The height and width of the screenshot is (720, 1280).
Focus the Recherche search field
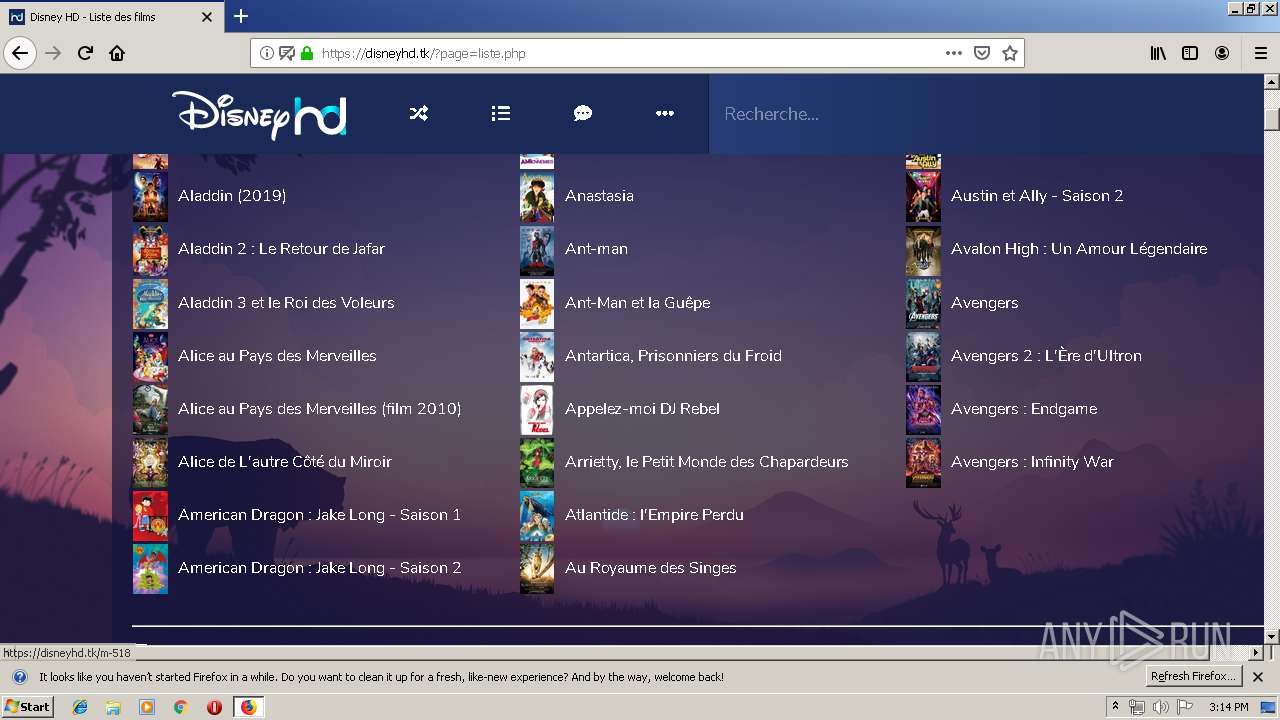[x=986, y=114]
